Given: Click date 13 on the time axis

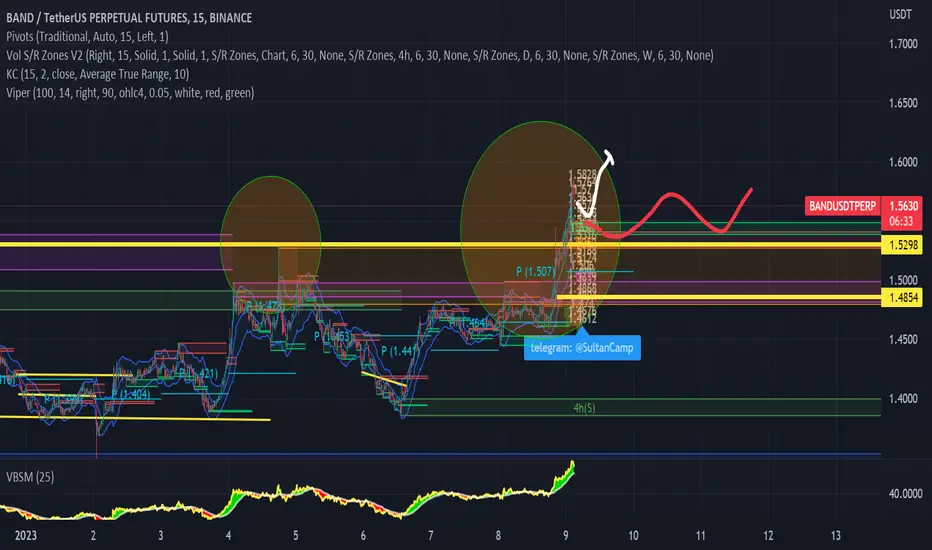Looking at the screenshot, I should pos(836,536).
